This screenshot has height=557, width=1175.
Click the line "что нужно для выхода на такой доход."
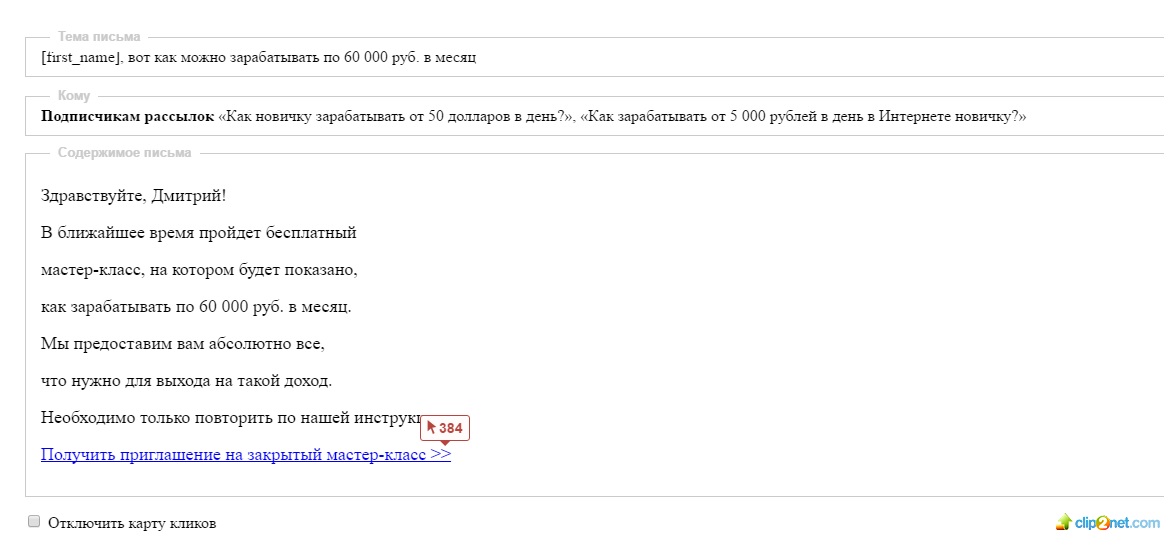(187, 381)
